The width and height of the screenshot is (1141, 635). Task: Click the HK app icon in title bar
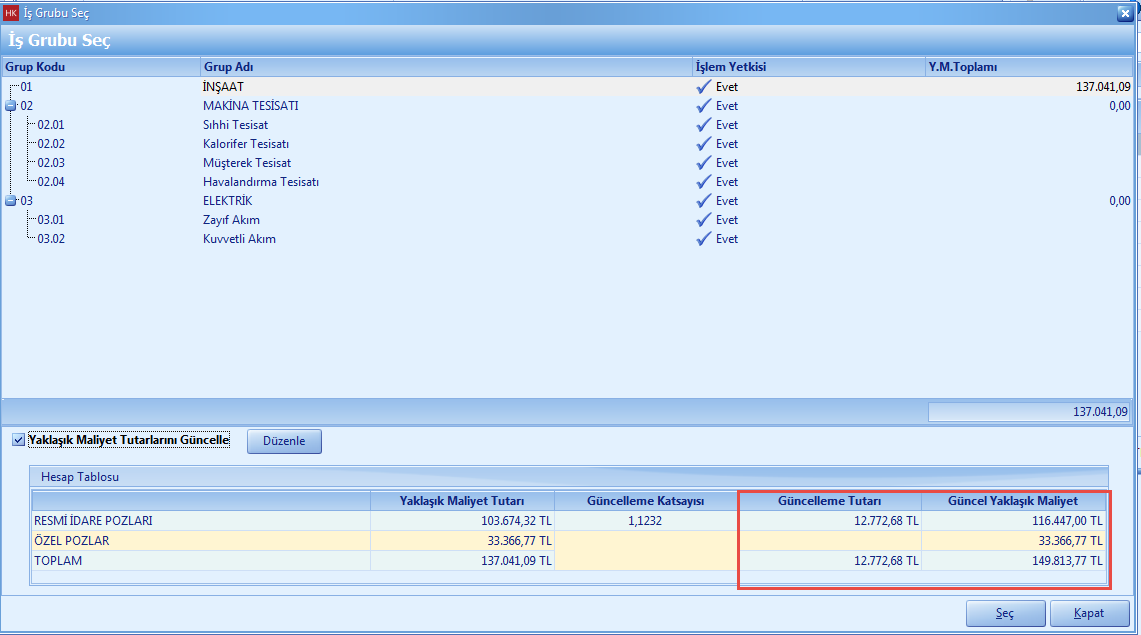point(12,13)
